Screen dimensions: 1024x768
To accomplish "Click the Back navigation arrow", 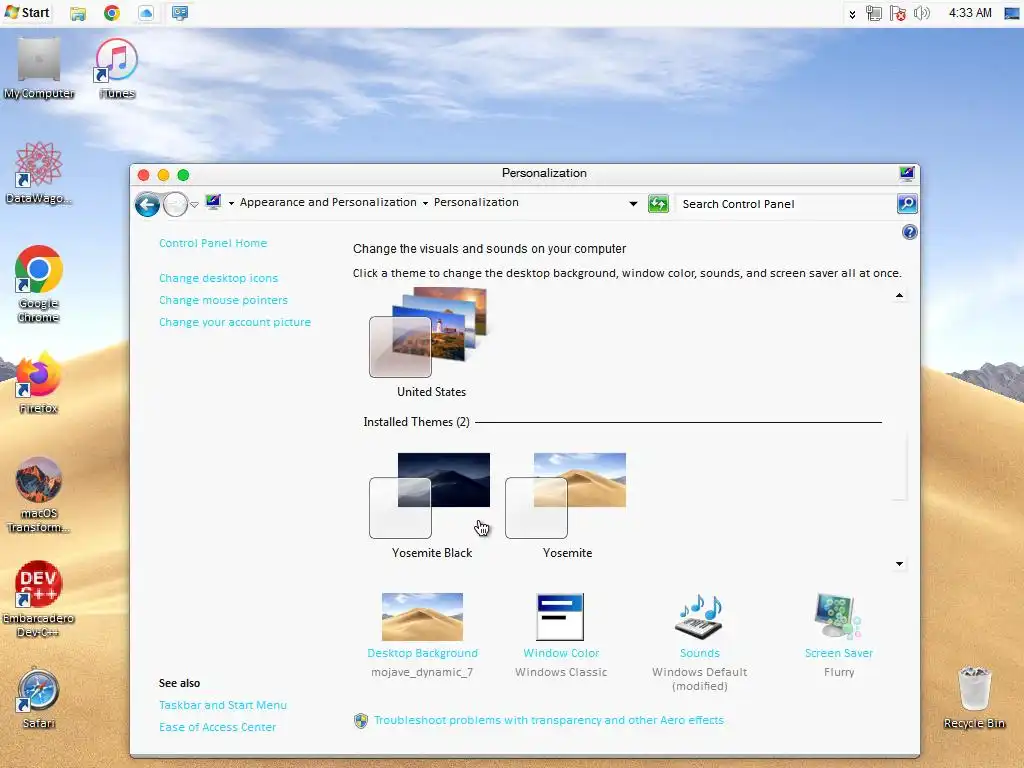I will [x=148, y=204].
